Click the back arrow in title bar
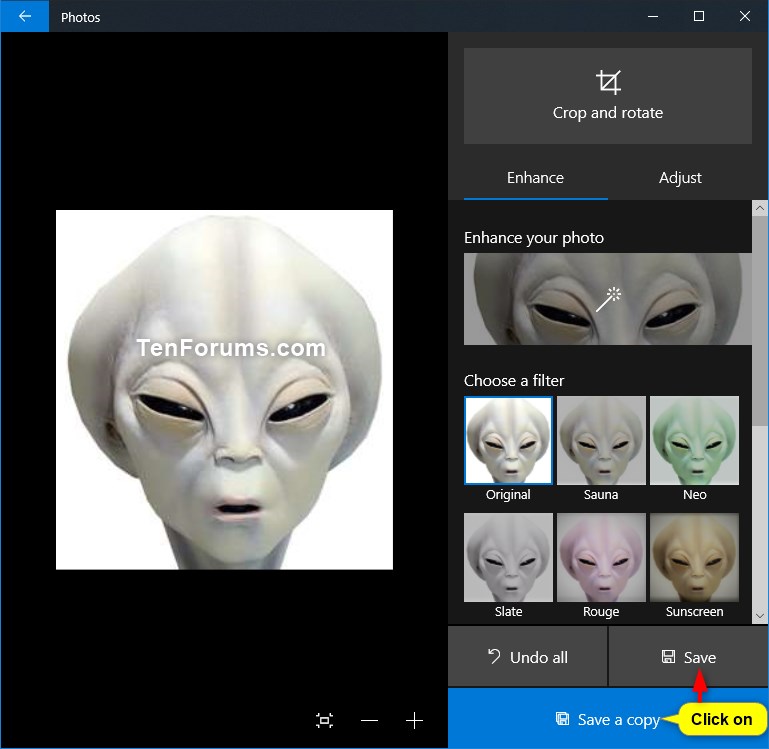The width and height of the screenshot is (769, 749). tap(25, 16)
